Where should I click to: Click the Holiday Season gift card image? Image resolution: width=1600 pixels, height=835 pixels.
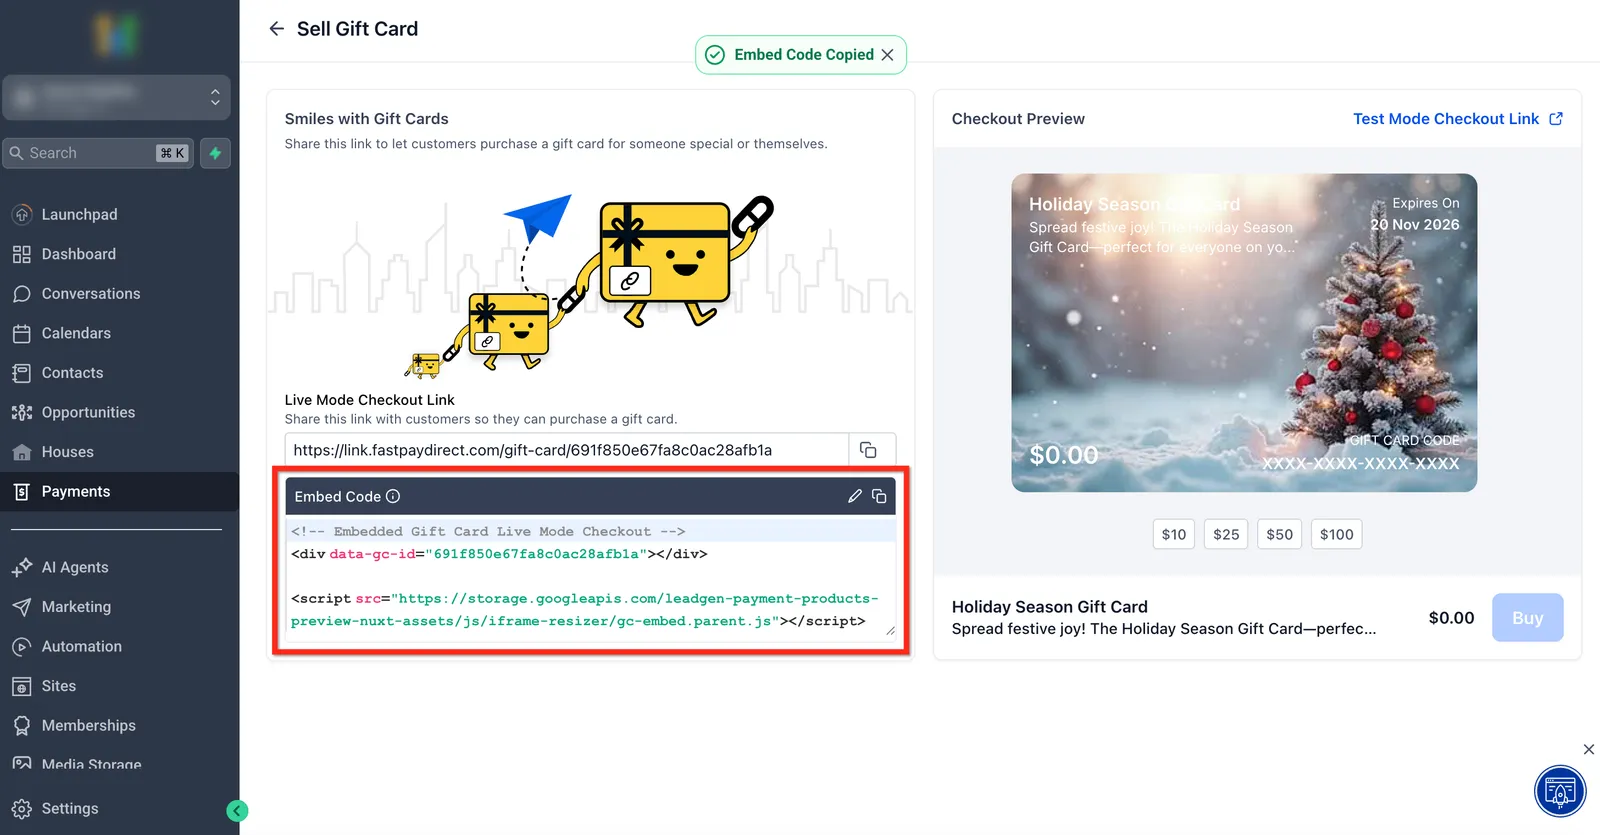point(1244,333)
